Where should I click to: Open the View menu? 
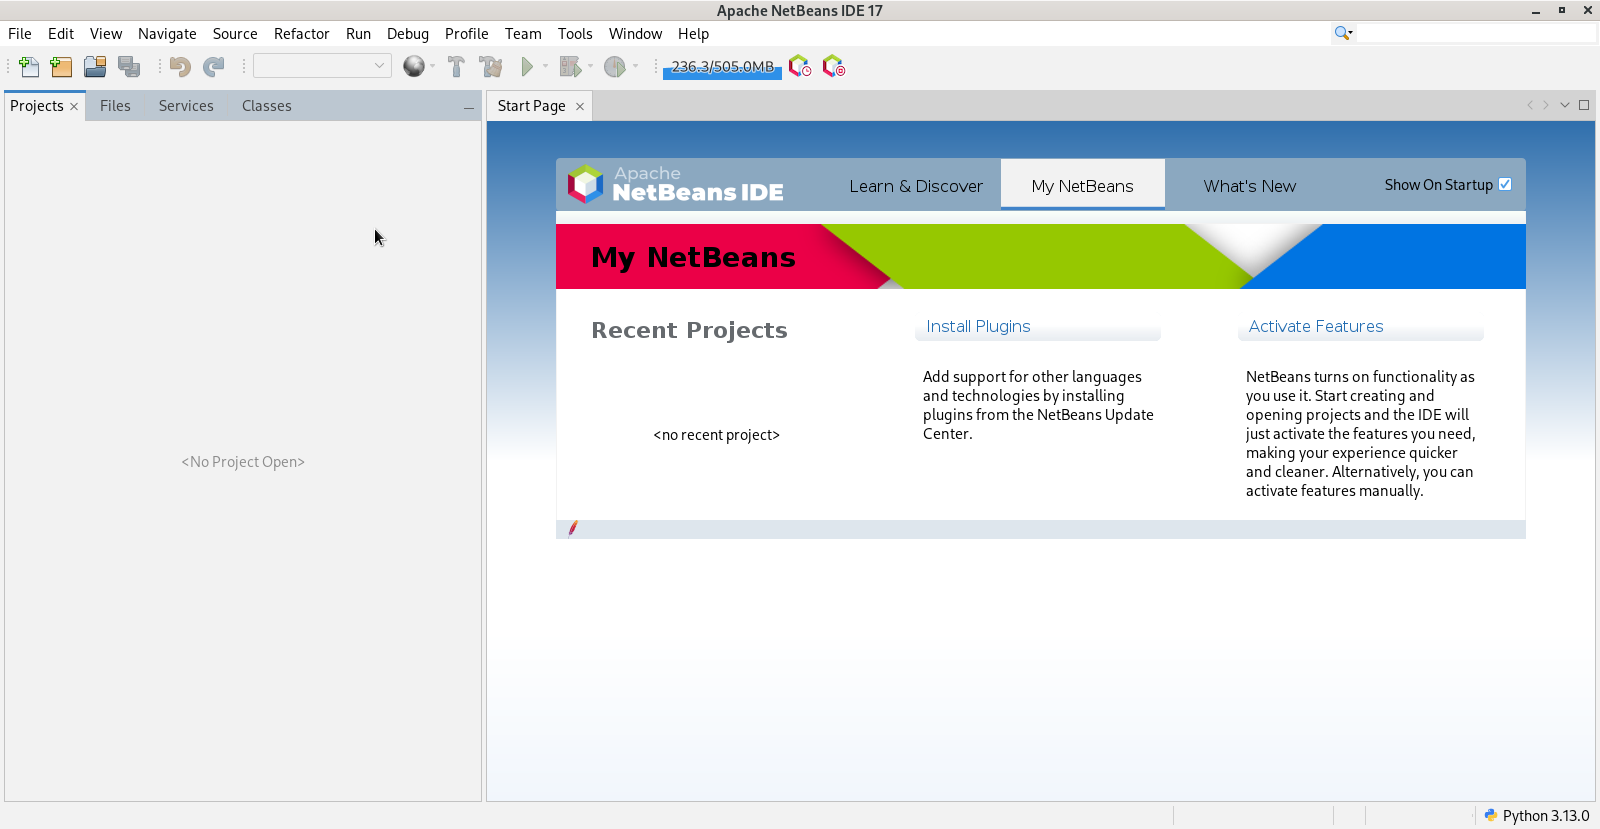click(x=106, y=34)
